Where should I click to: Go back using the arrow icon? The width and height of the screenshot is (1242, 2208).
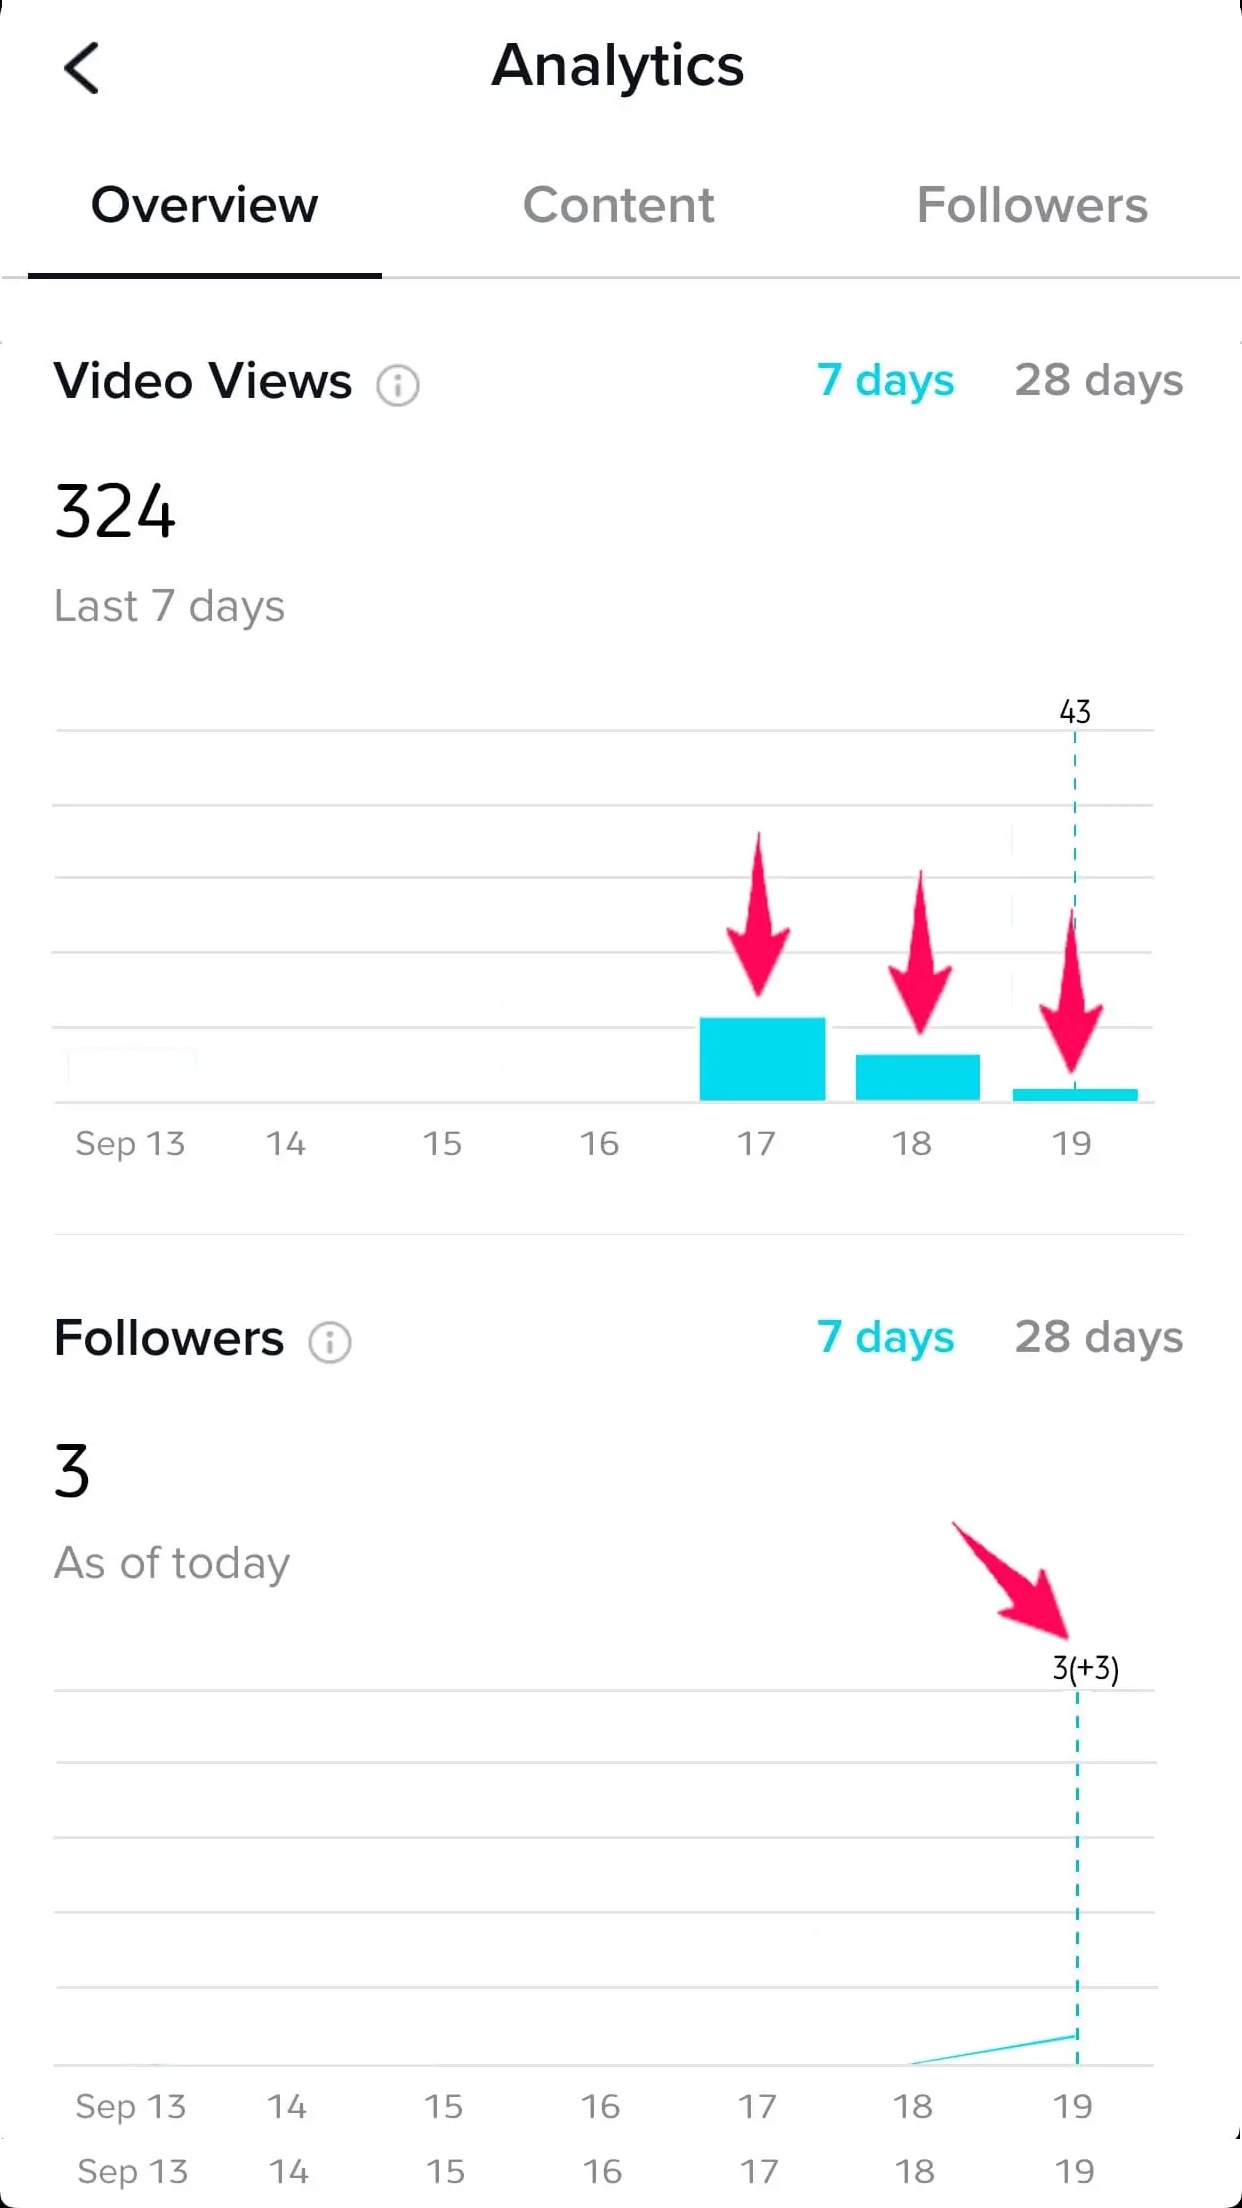pyautogui.click(x=82, y=68)
